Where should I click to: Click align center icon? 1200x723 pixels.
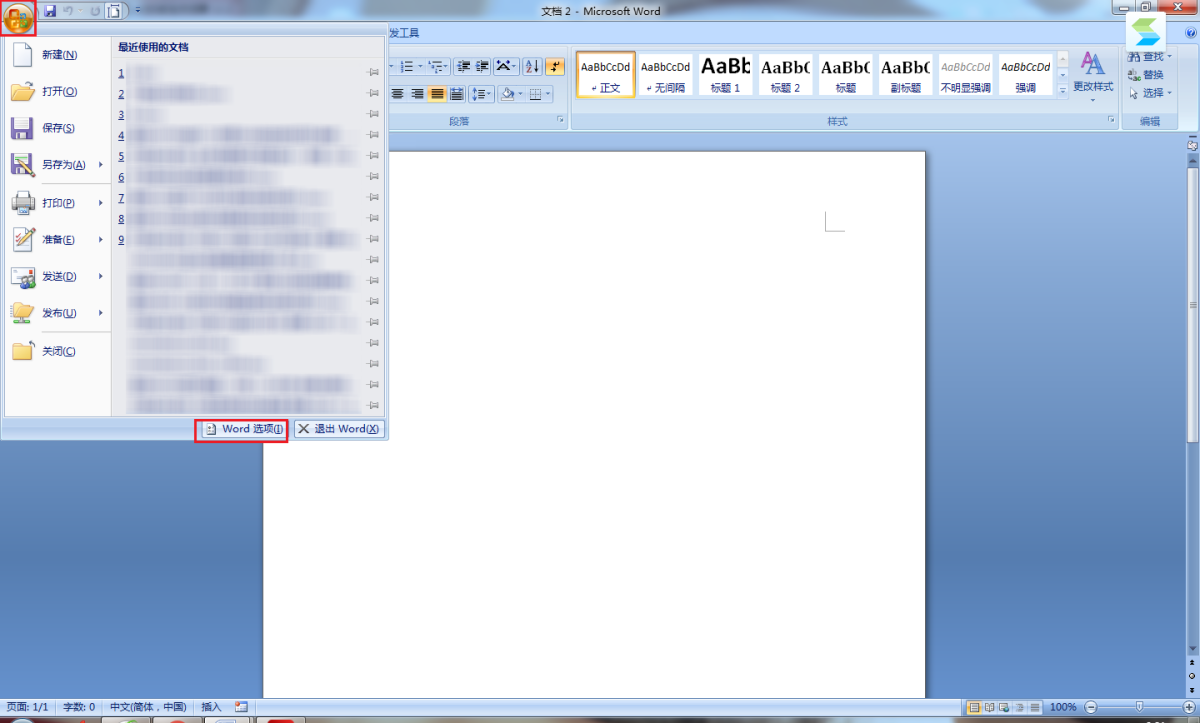tap(398, 94)
